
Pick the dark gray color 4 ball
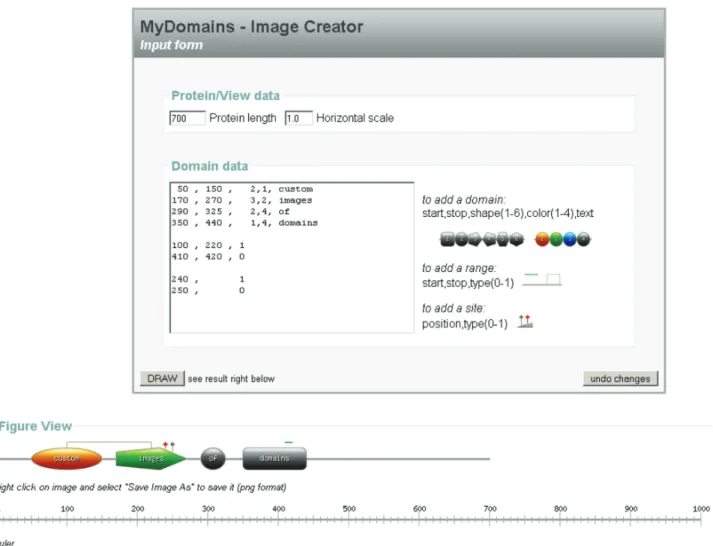tap(583, 239)
